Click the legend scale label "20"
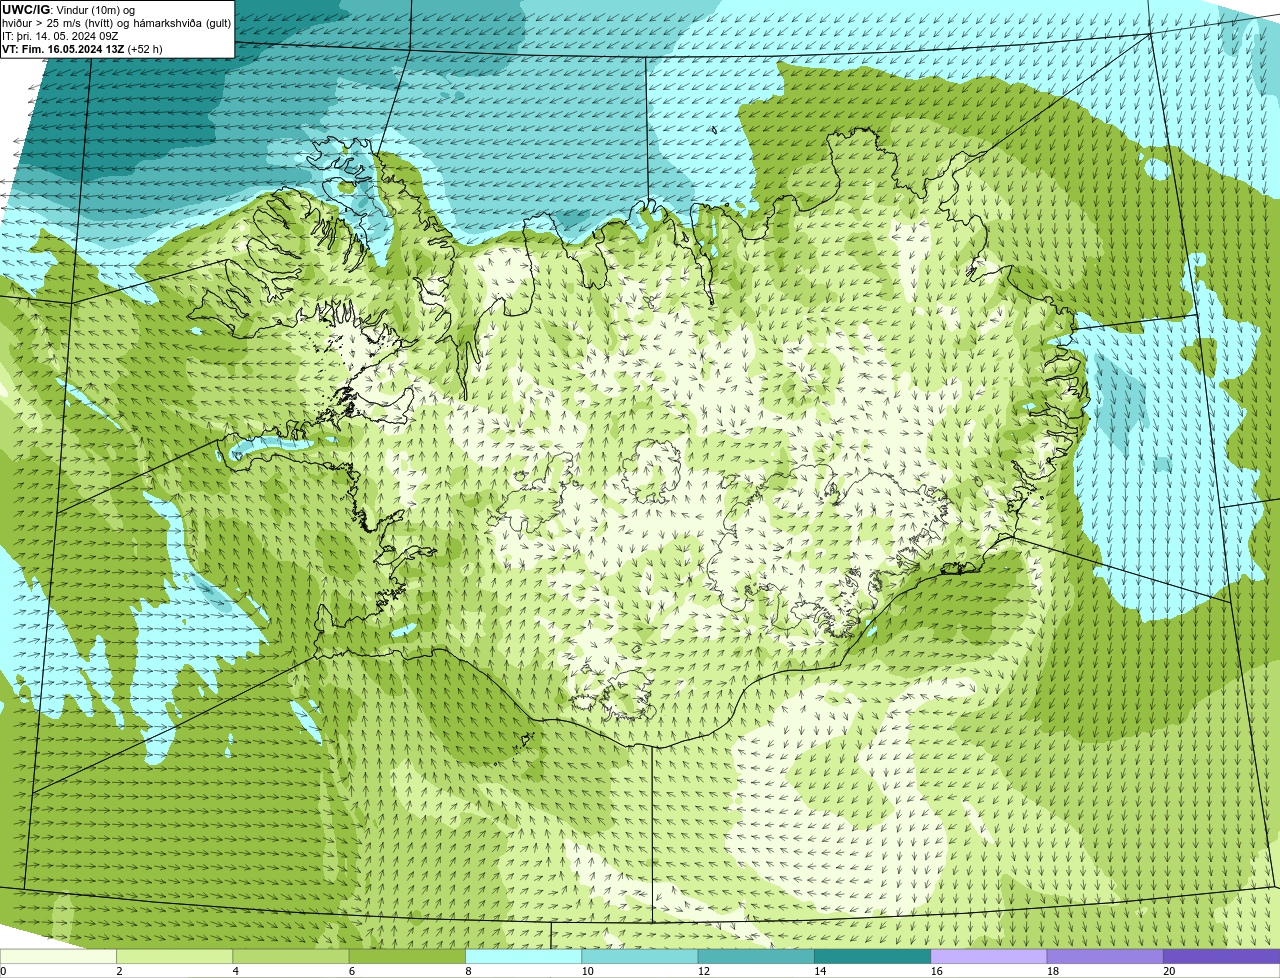The image size is (1280, 978). pos(1169,971)
